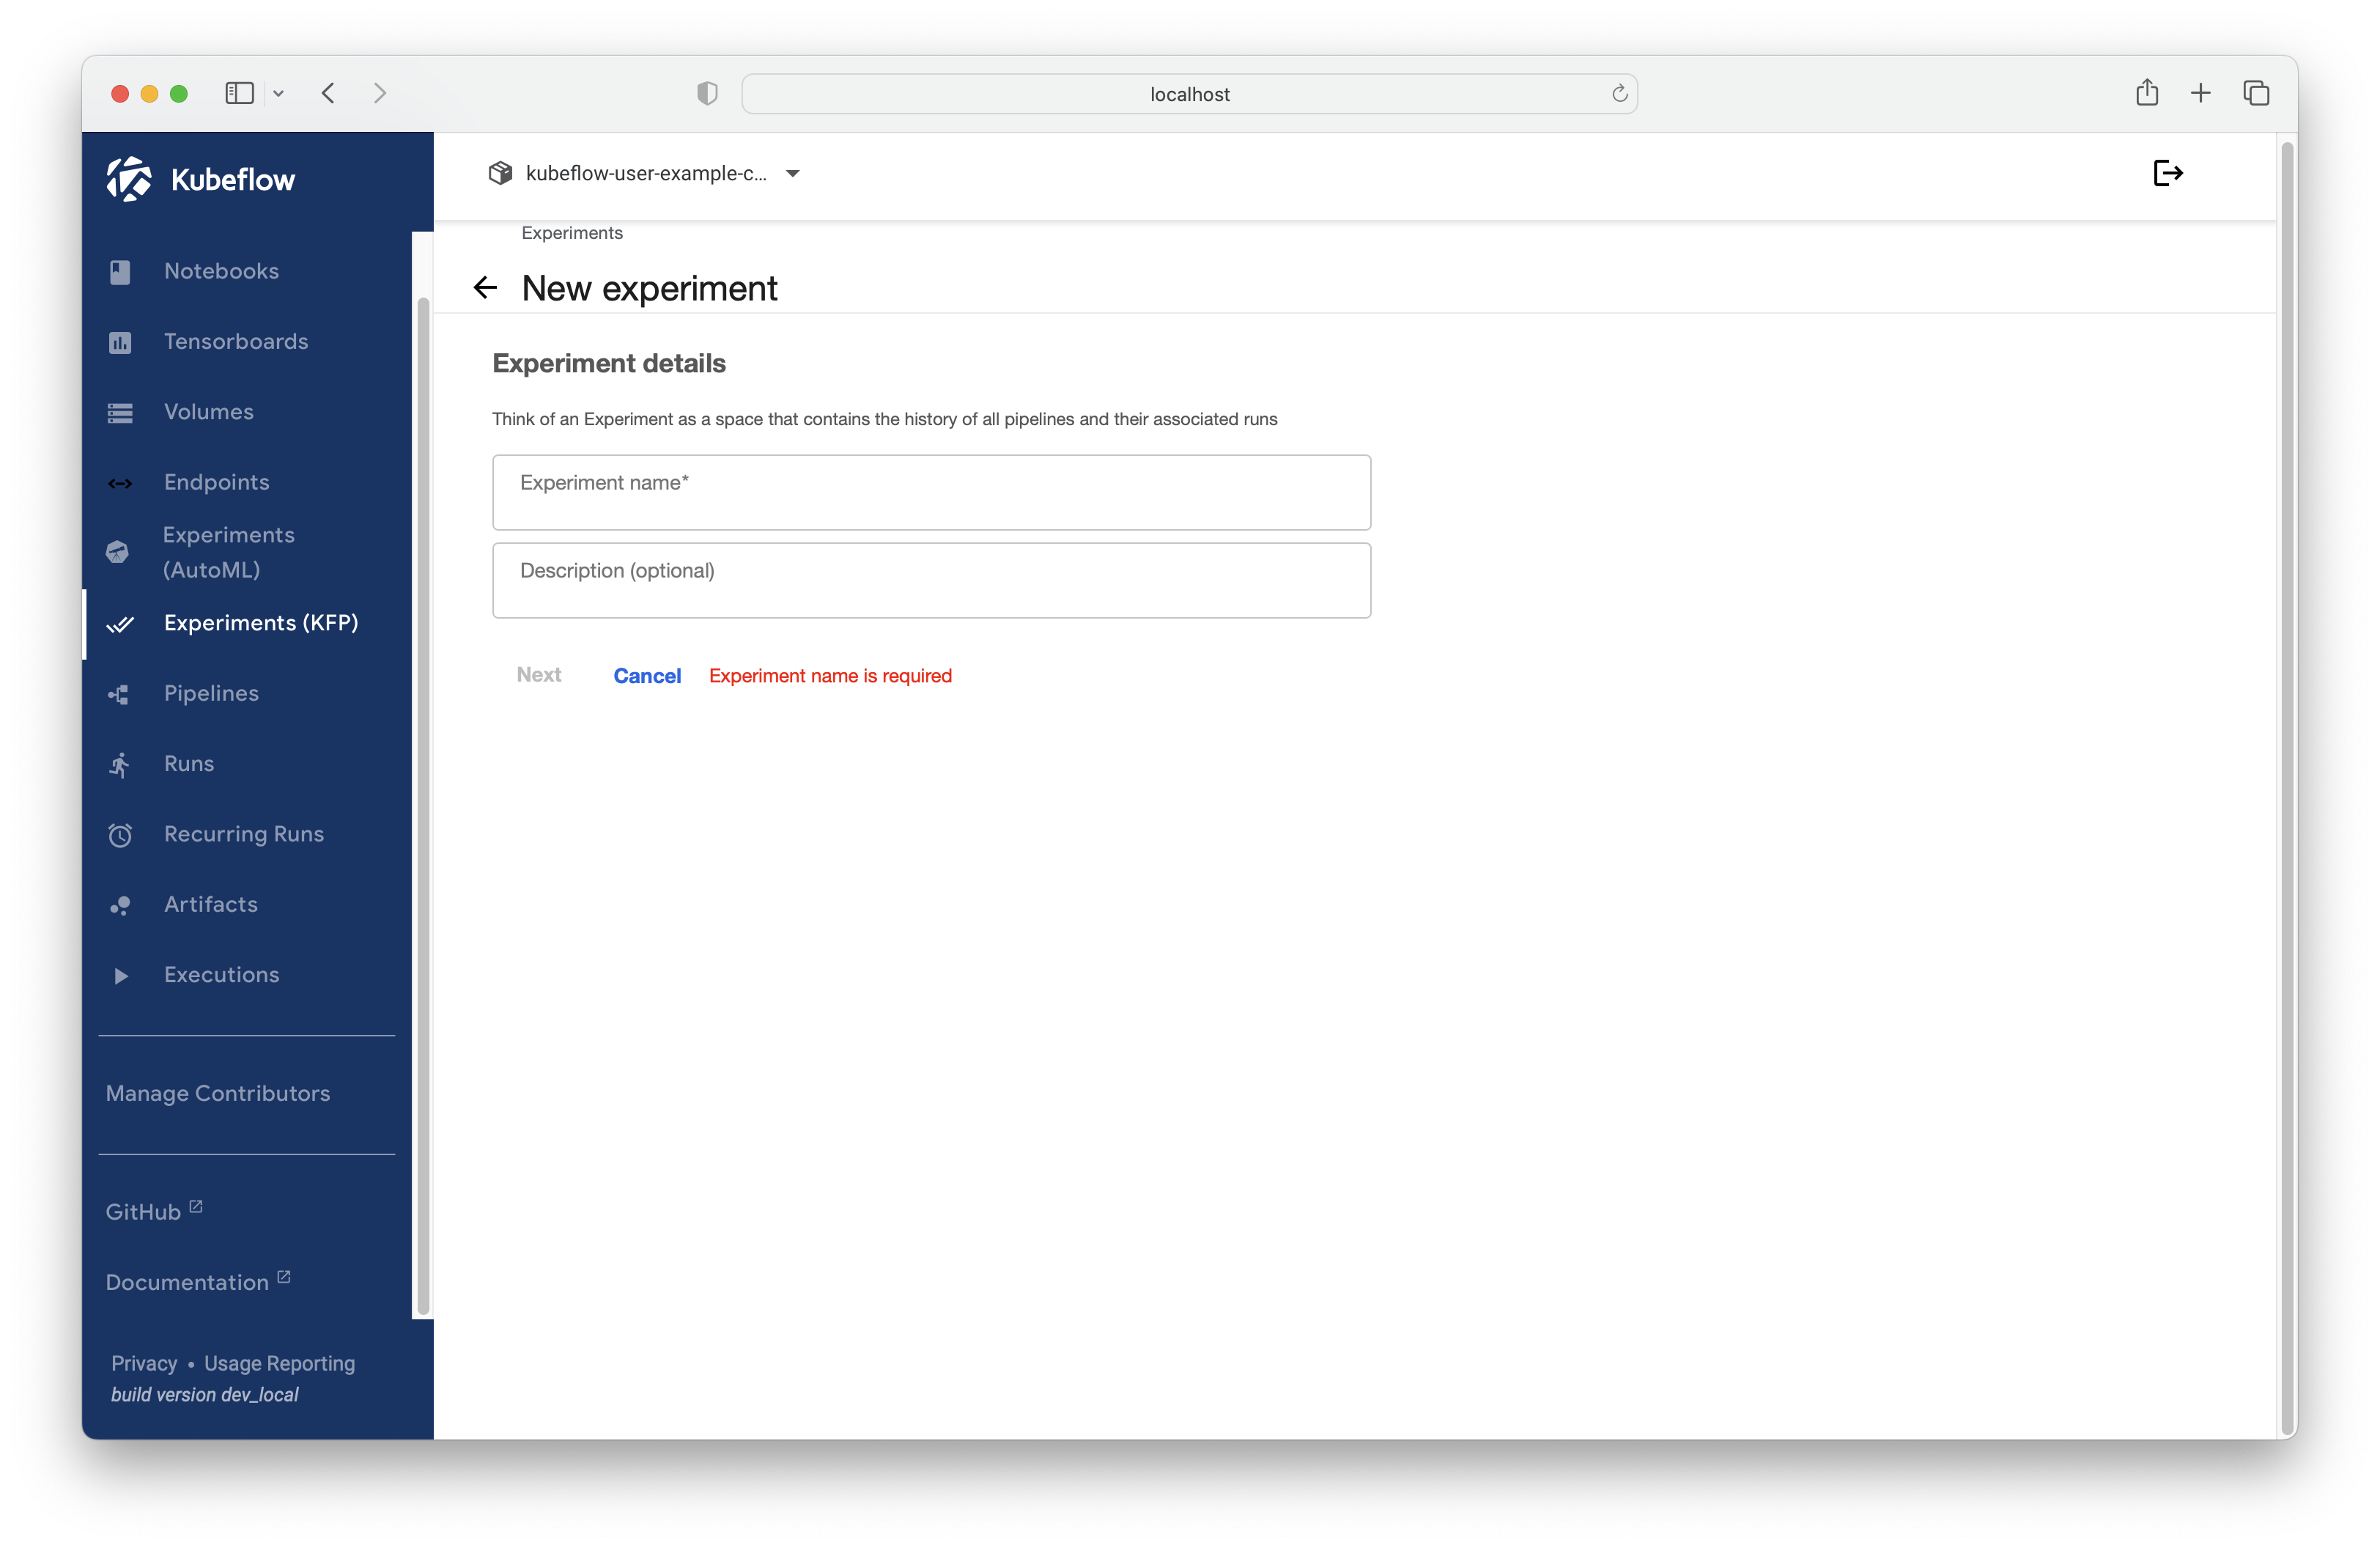2380x1548 pixels.
Task: Click the Cancel button
Action: 647,676
